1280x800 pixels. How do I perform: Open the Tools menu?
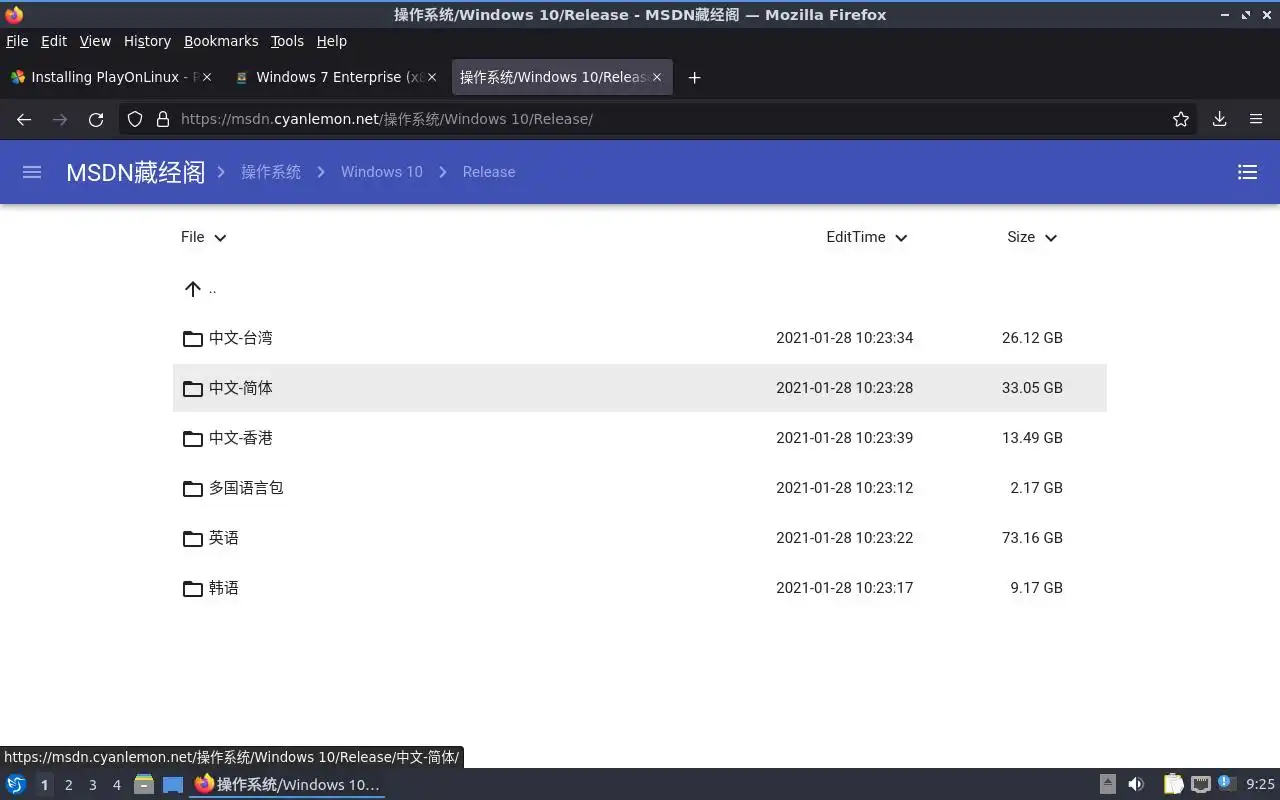coord(287,41)
